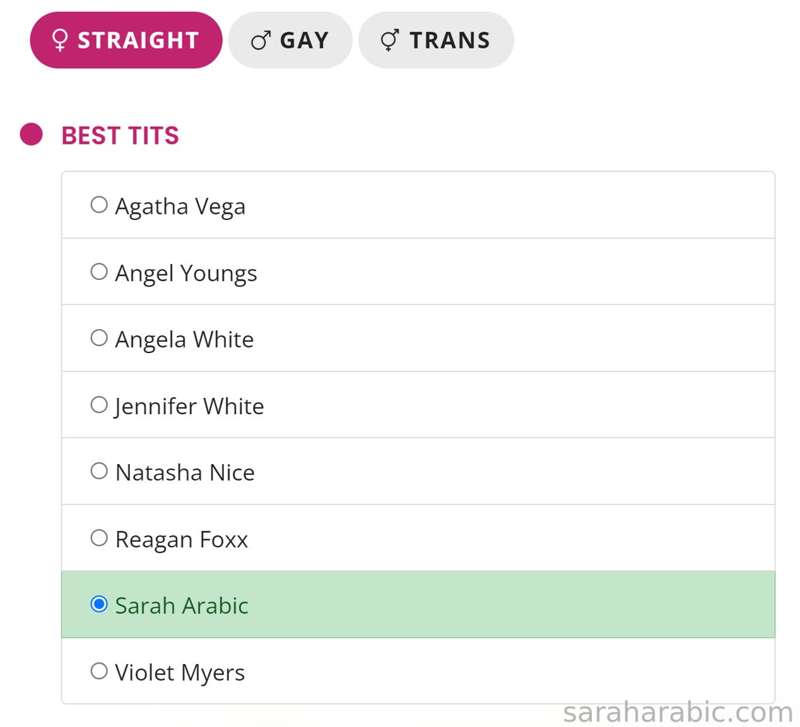Switch to the Gay tab
The height and width of the screenshot is (727, 800).
tap(290, 40)
